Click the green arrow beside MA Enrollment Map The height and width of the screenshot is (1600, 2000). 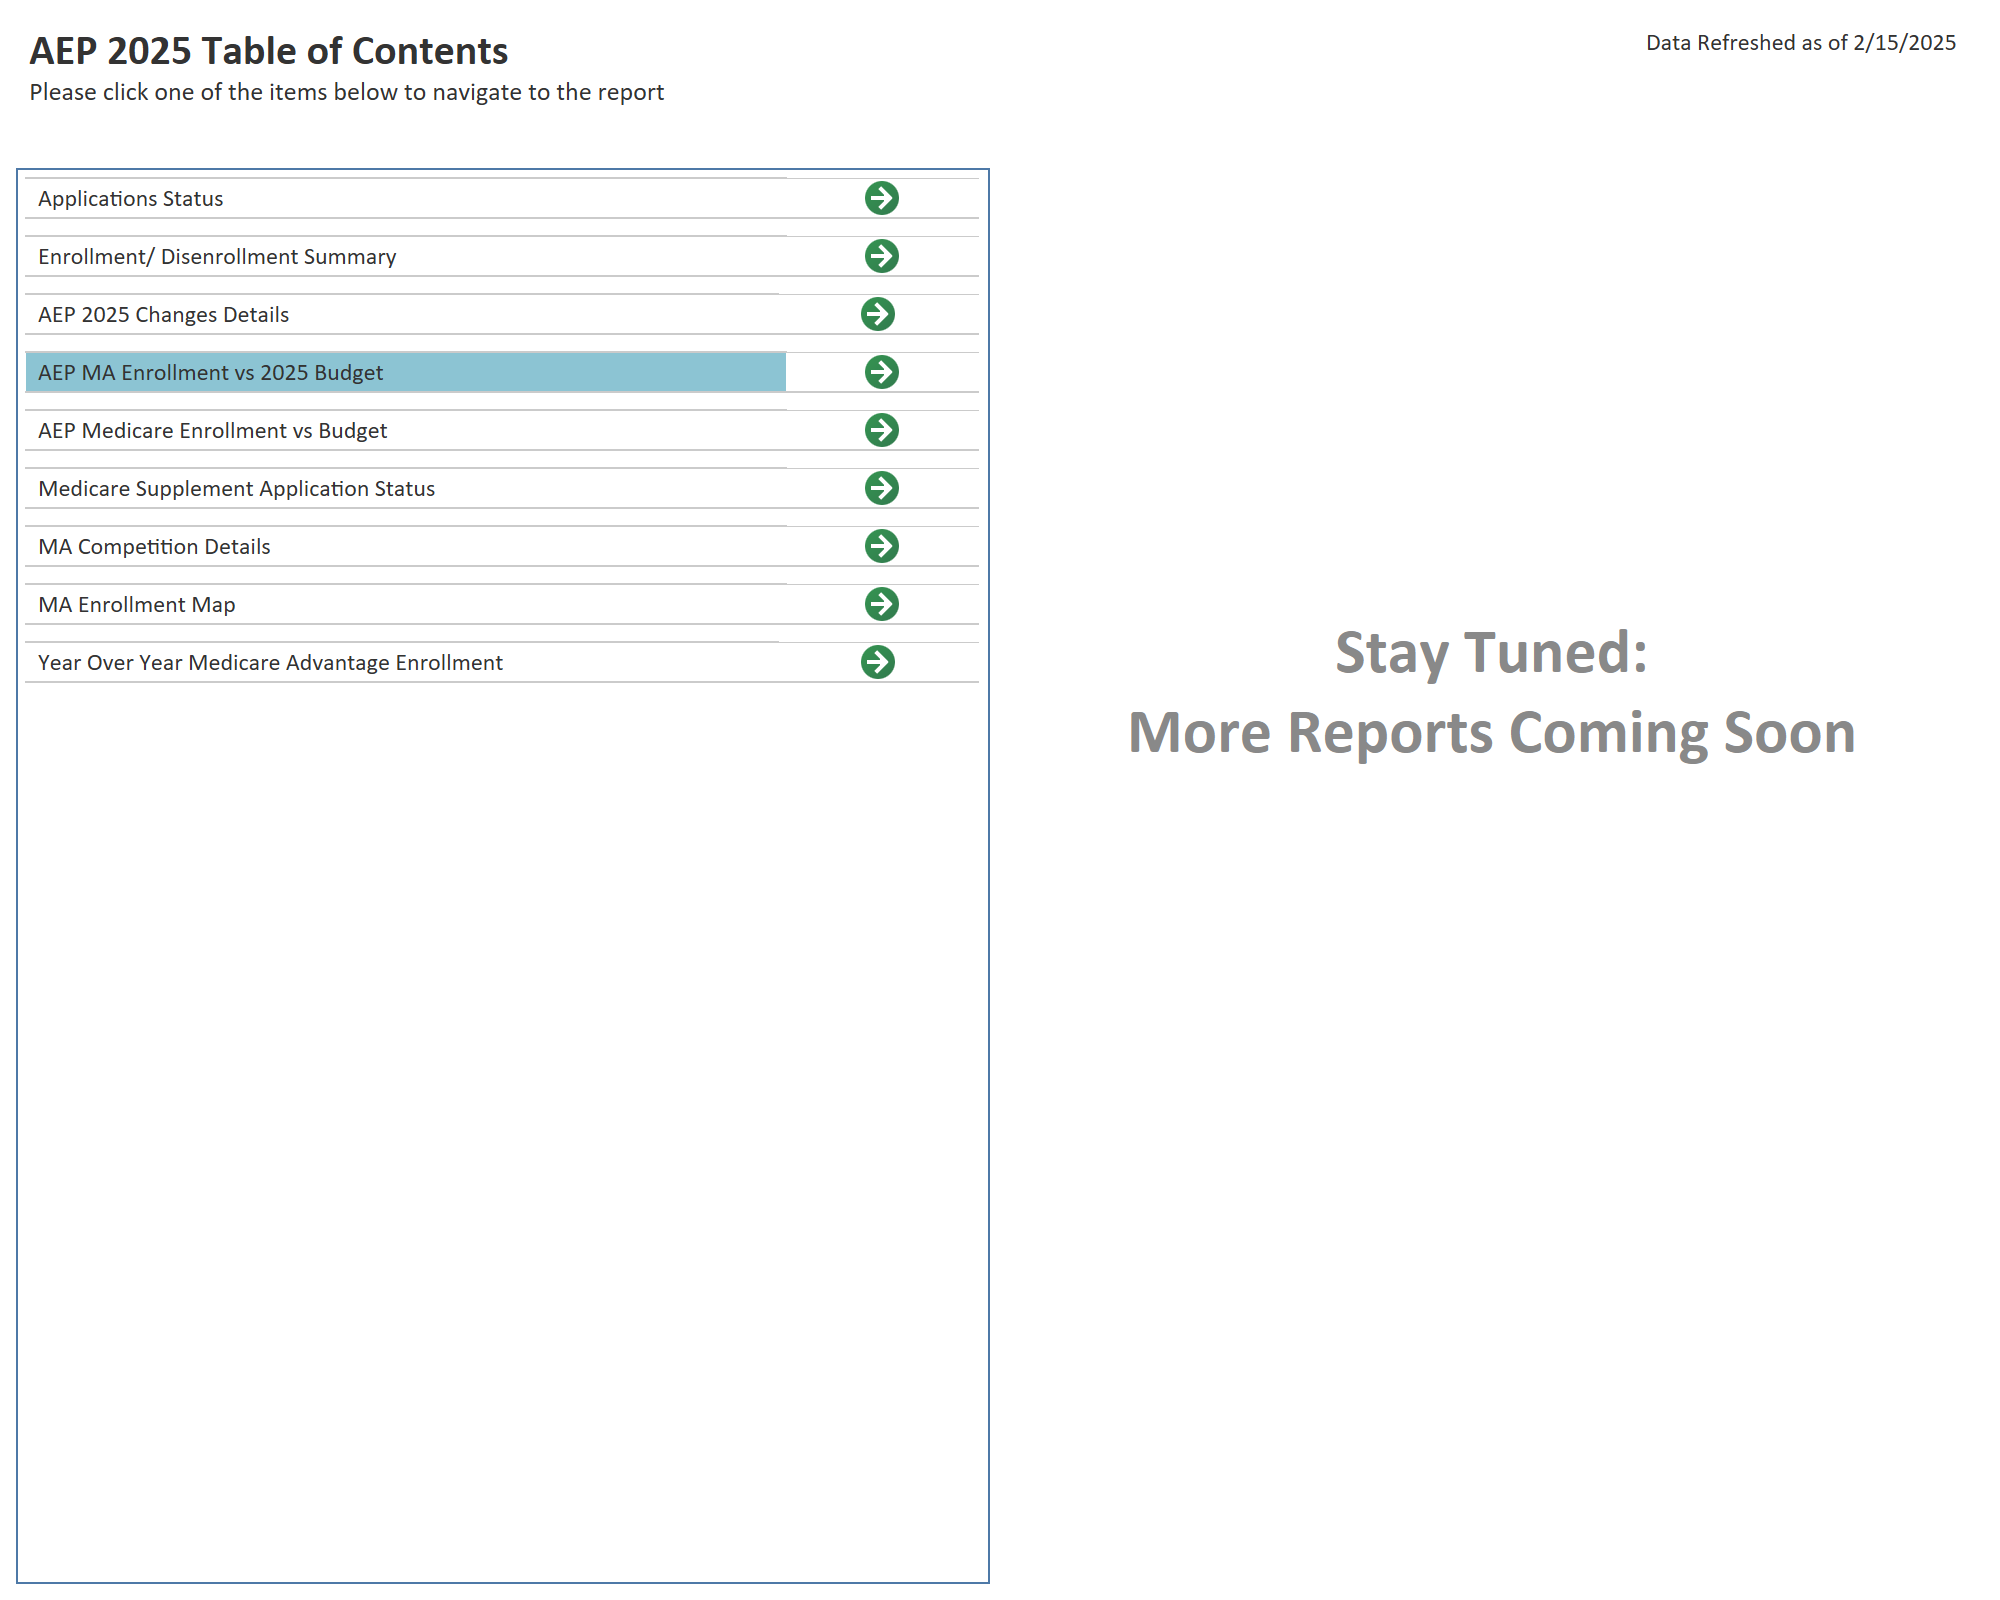click(x=880, y=604)
